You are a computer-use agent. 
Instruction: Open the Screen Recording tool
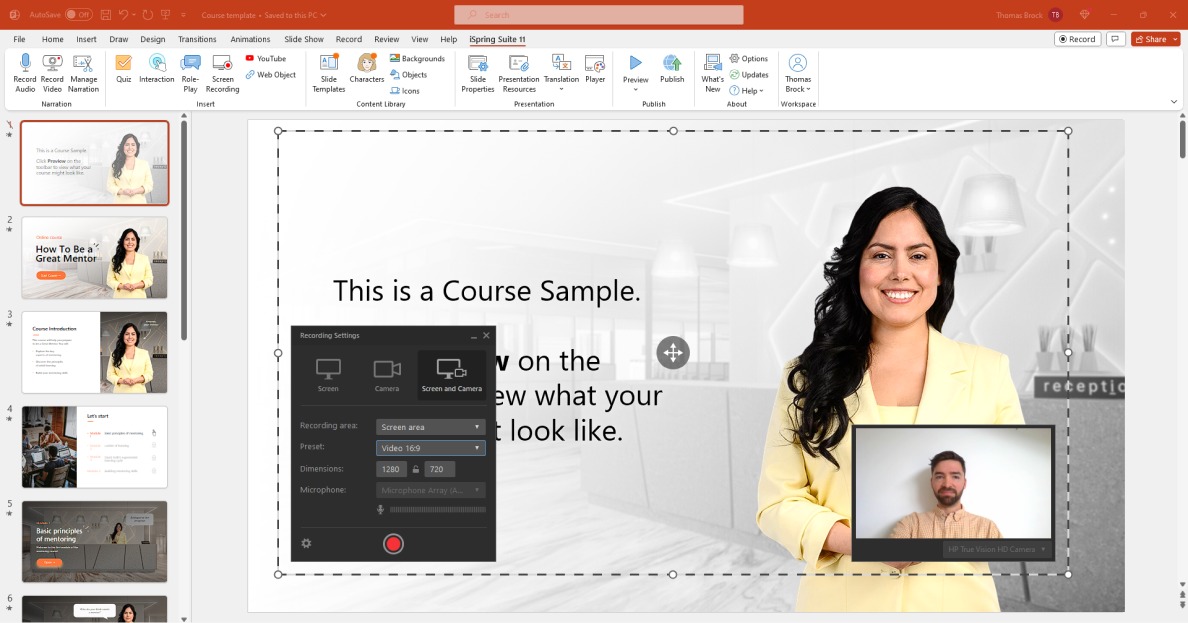coord(222,70)
